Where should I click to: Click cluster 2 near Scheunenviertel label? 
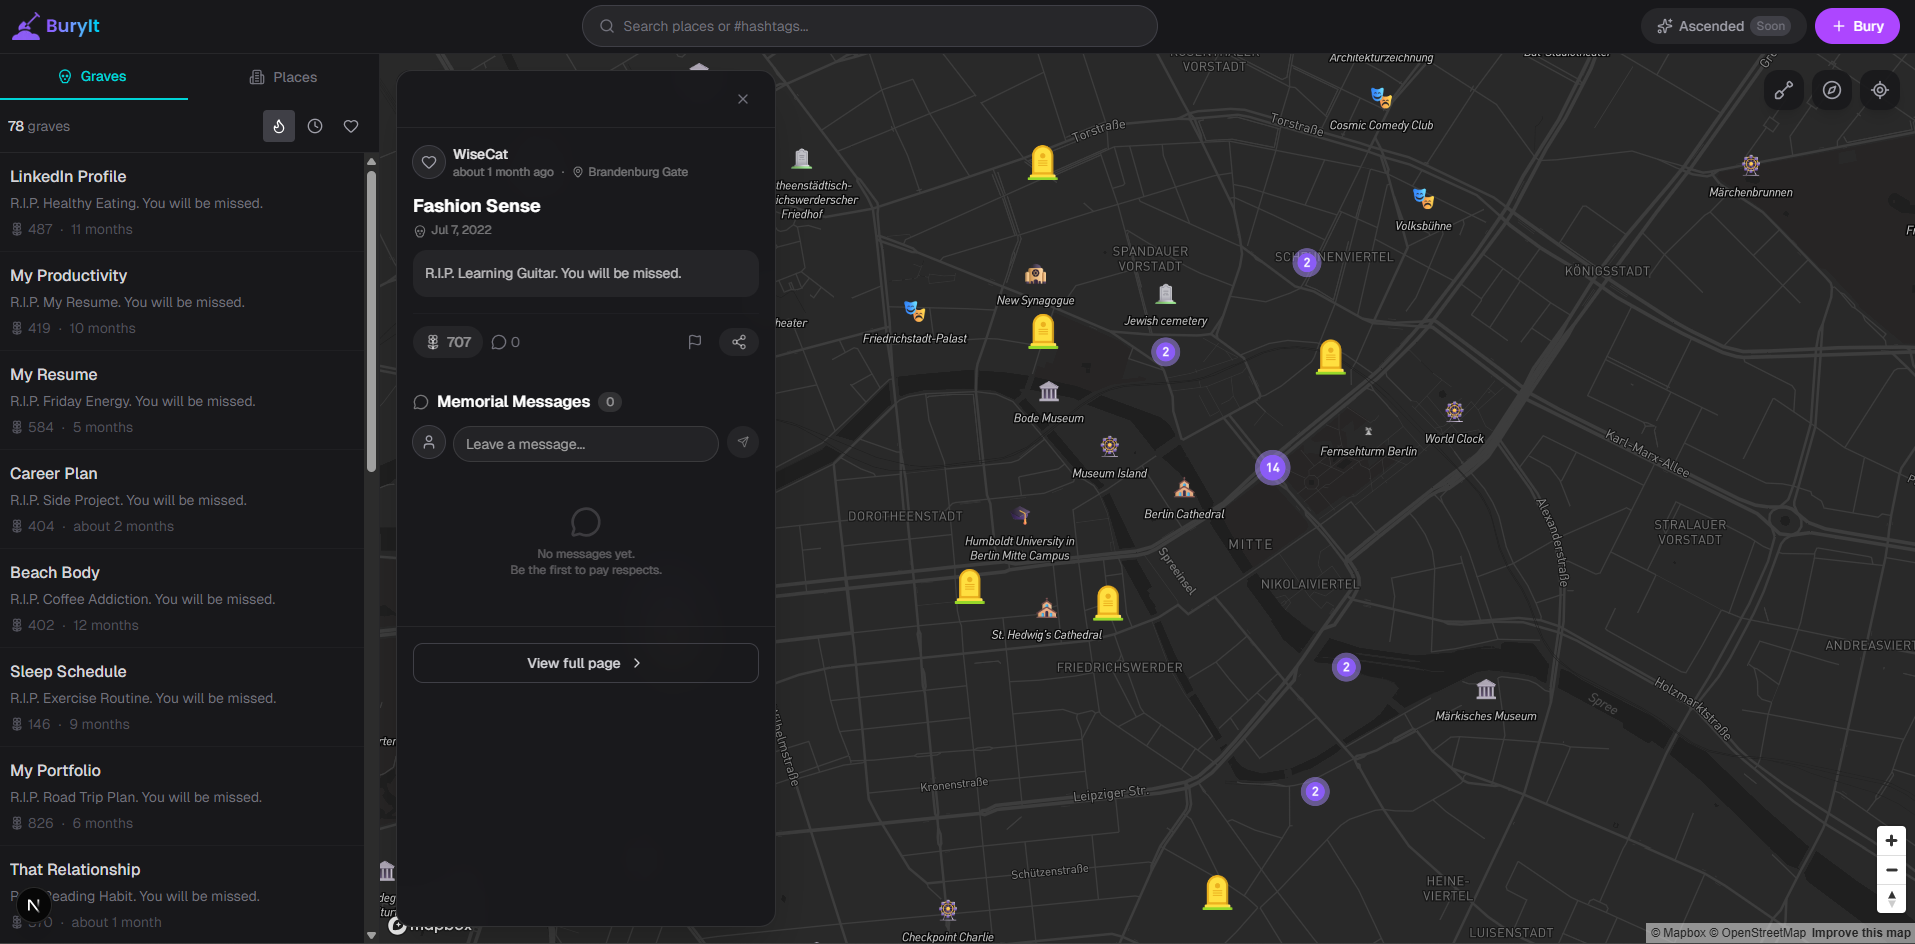tap(1306, 263)
